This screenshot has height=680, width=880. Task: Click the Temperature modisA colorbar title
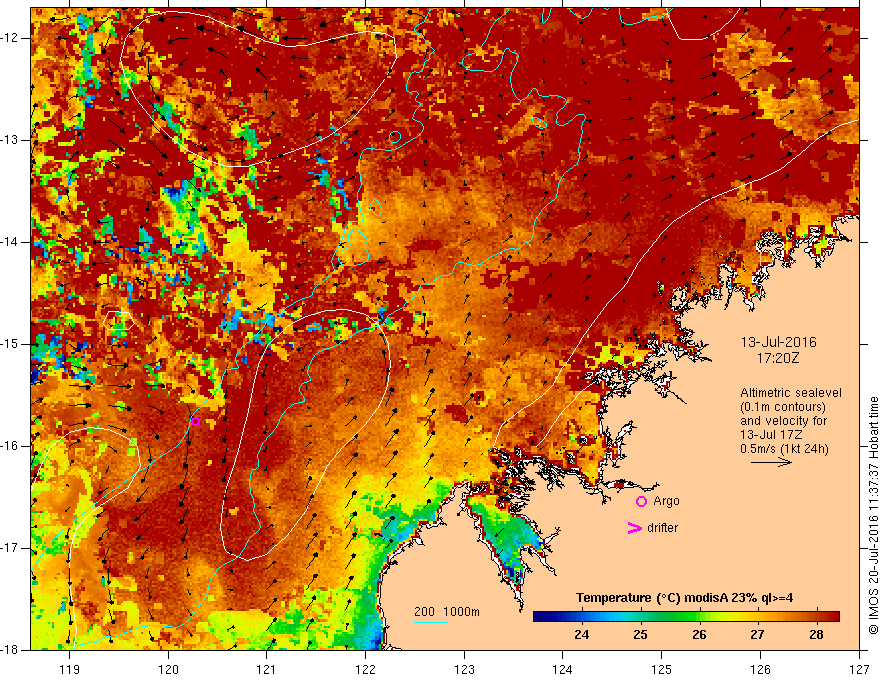[x=684, y=598]
